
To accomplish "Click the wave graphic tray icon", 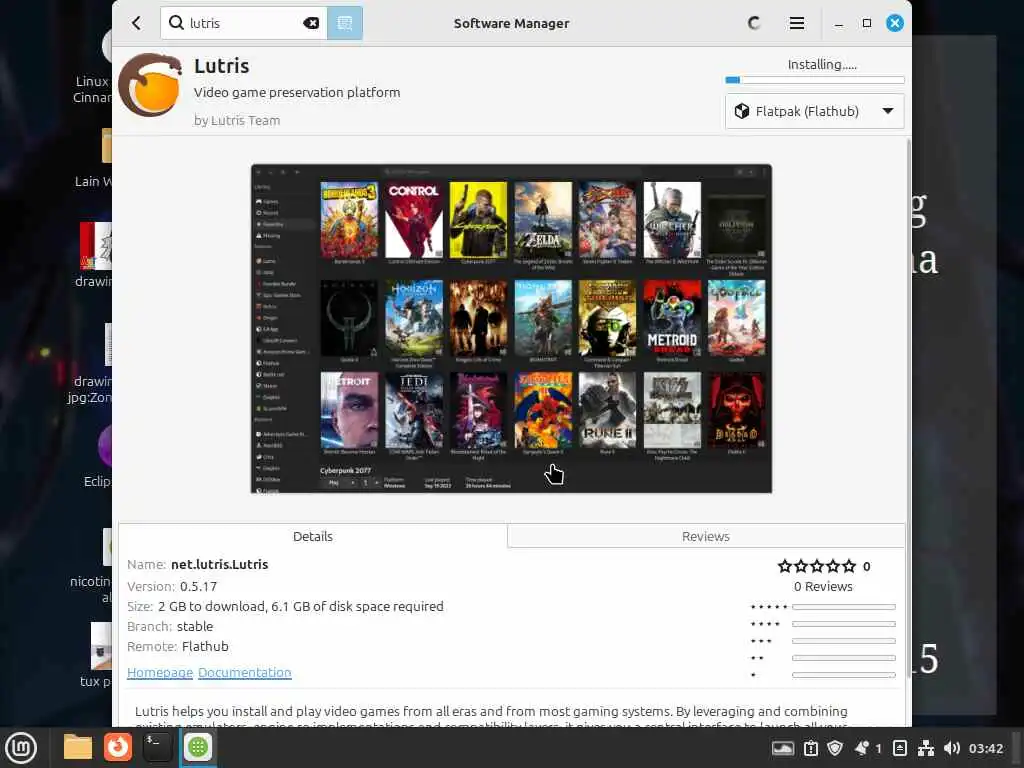I will point(782,748).
